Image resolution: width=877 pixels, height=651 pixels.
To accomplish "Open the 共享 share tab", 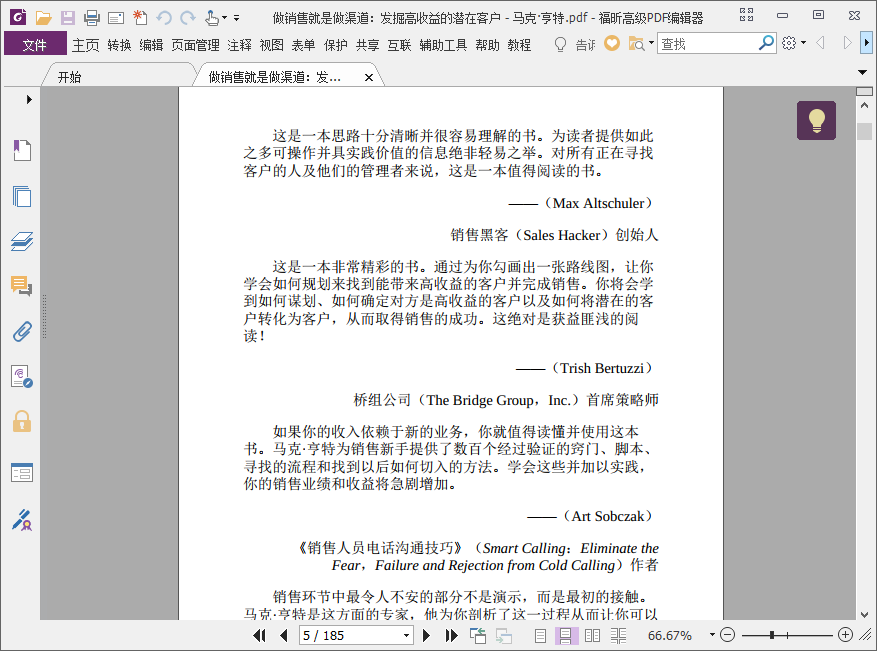I will coord(367,45).
